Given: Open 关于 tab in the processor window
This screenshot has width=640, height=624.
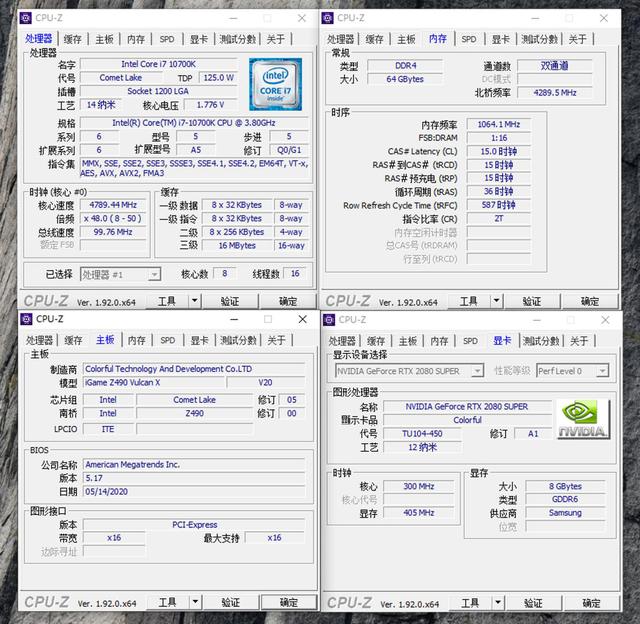Looking at the screenshot, I should 276,39.
